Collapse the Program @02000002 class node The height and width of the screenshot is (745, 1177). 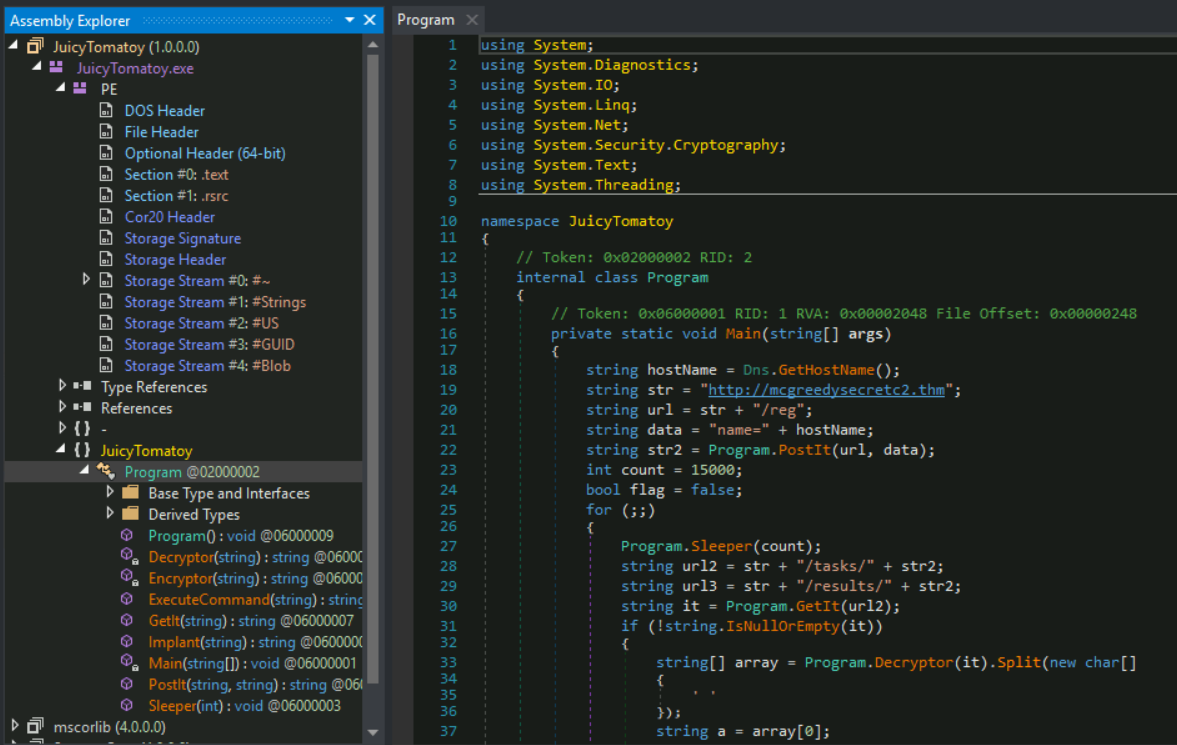click(85, 470)
